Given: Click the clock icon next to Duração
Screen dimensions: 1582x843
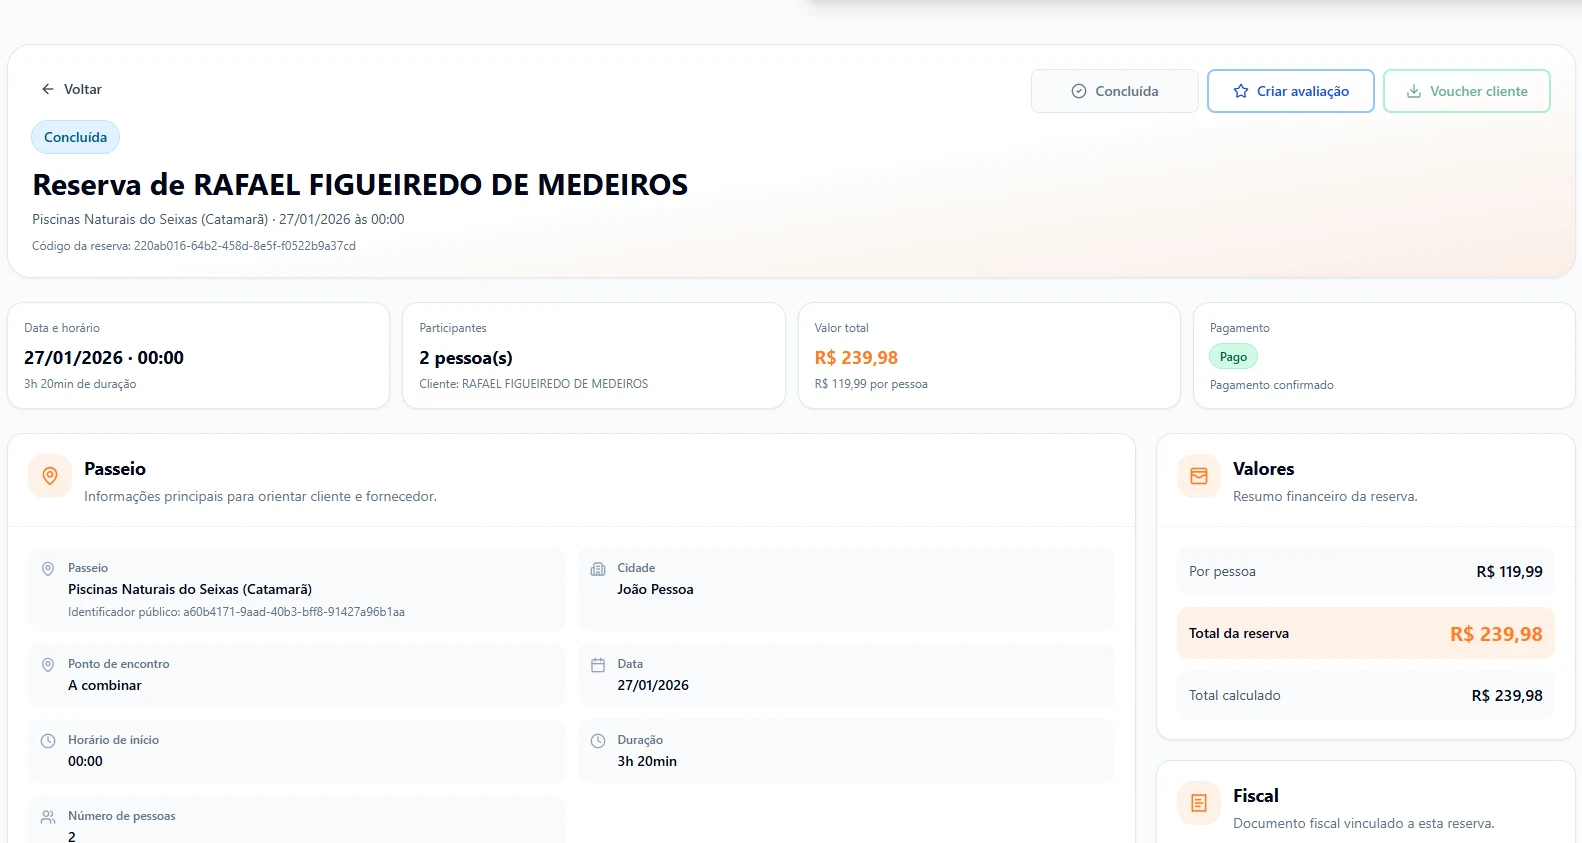Looking at the screenshot, I should pos(598,741).
